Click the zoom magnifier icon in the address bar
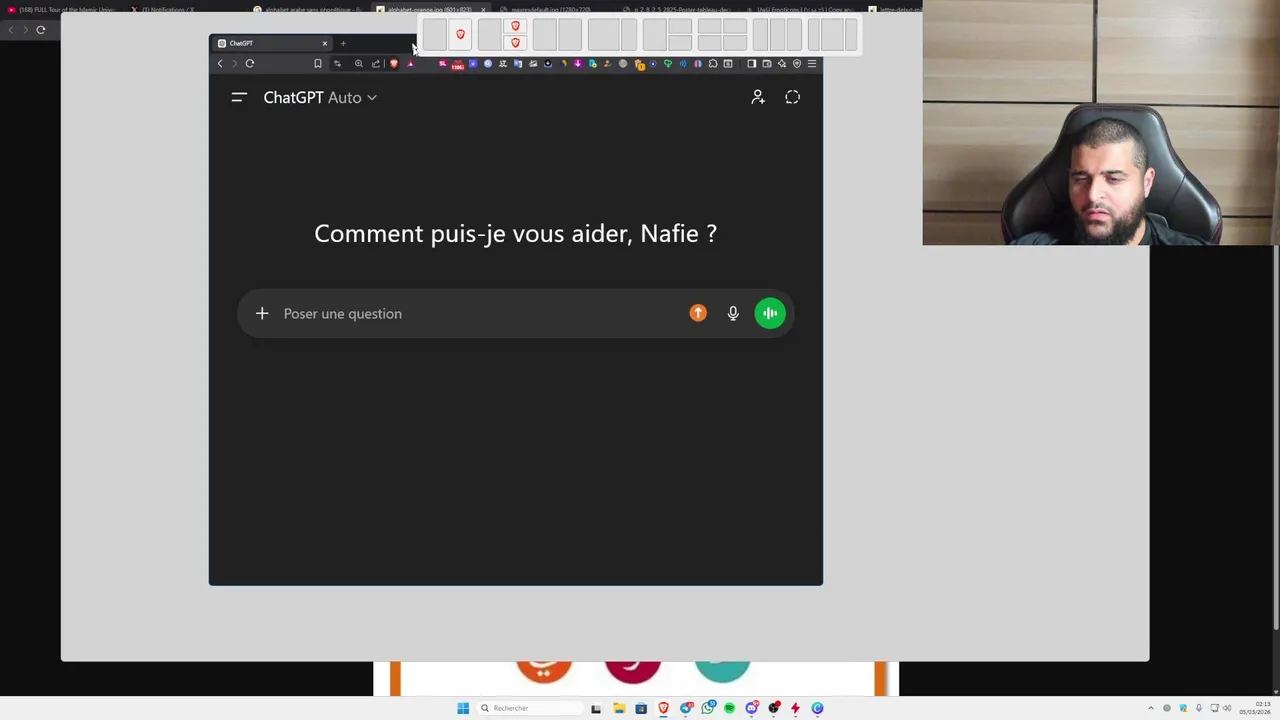Viewport: 1280px width, 720px height. (359, 63)
